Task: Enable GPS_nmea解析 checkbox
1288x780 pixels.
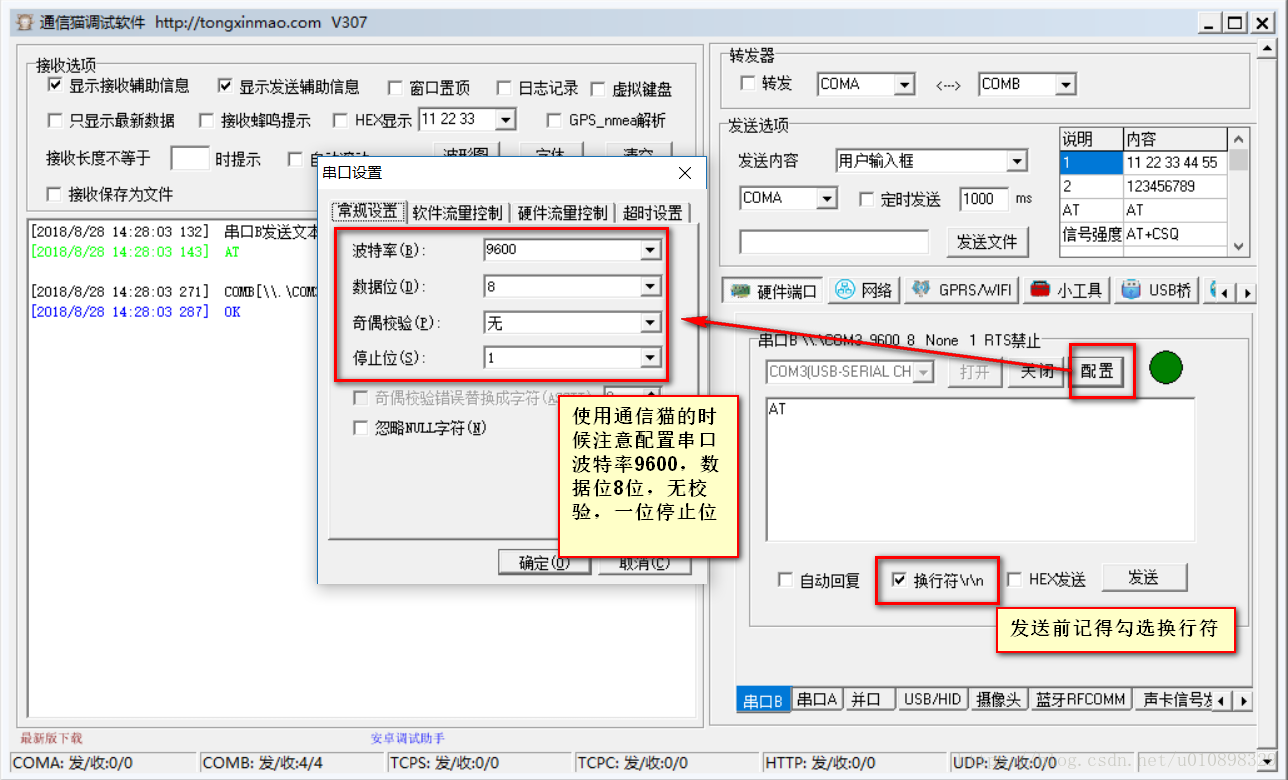Action: 553,121
